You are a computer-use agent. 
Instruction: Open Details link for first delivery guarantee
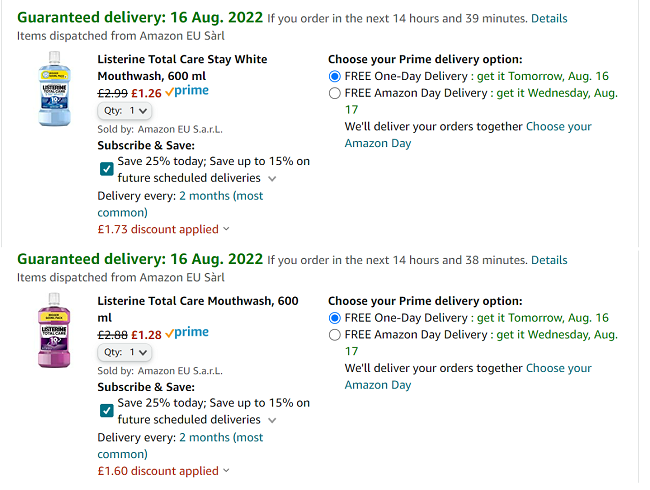(x=548, y=19)
